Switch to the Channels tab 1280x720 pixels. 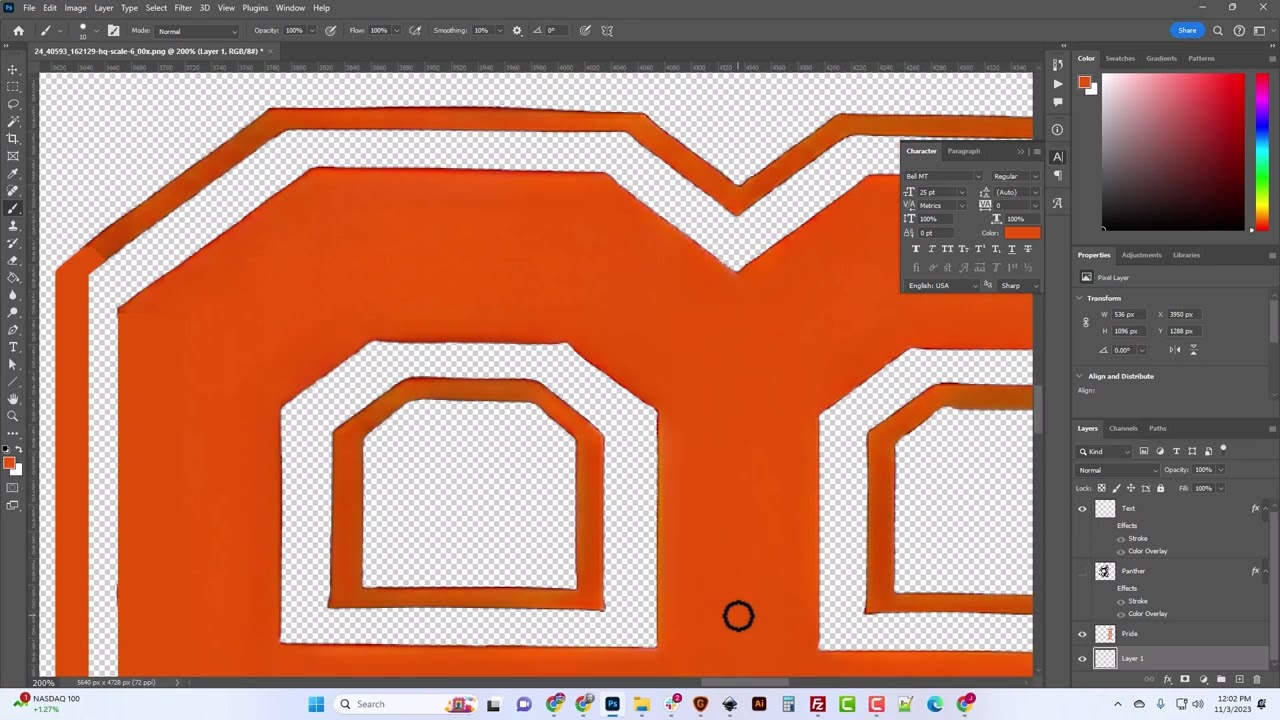coord(1123,428)
